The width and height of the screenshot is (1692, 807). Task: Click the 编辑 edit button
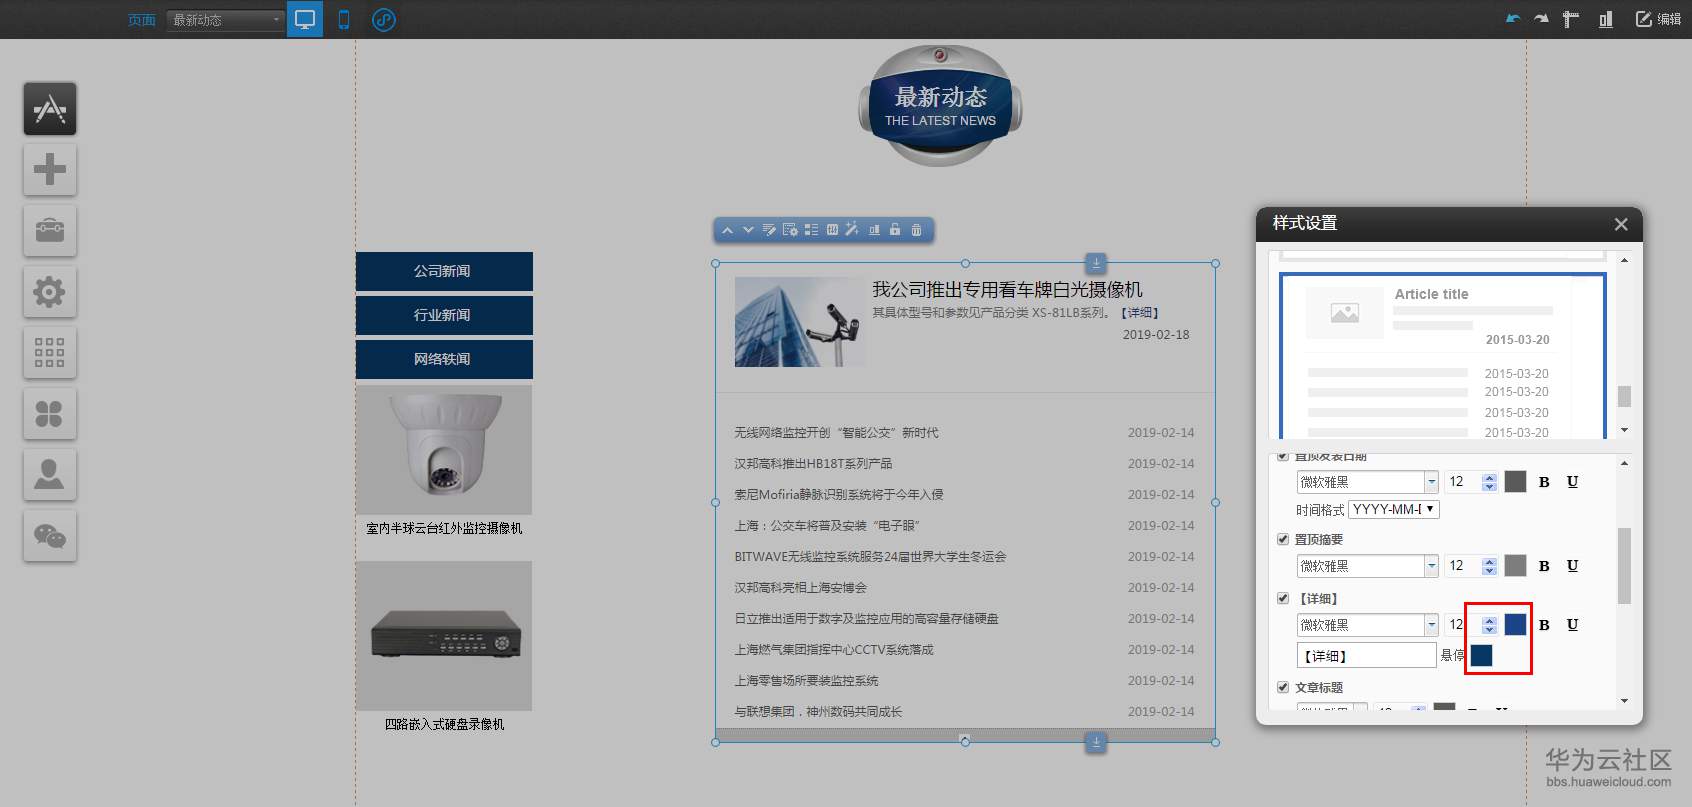pos(1658,19)
